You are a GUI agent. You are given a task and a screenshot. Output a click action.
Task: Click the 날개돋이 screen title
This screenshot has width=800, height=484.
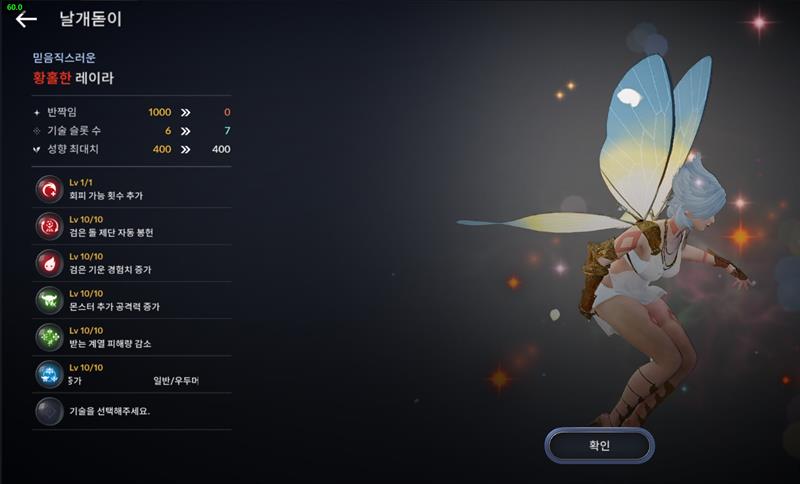point(91,19)
